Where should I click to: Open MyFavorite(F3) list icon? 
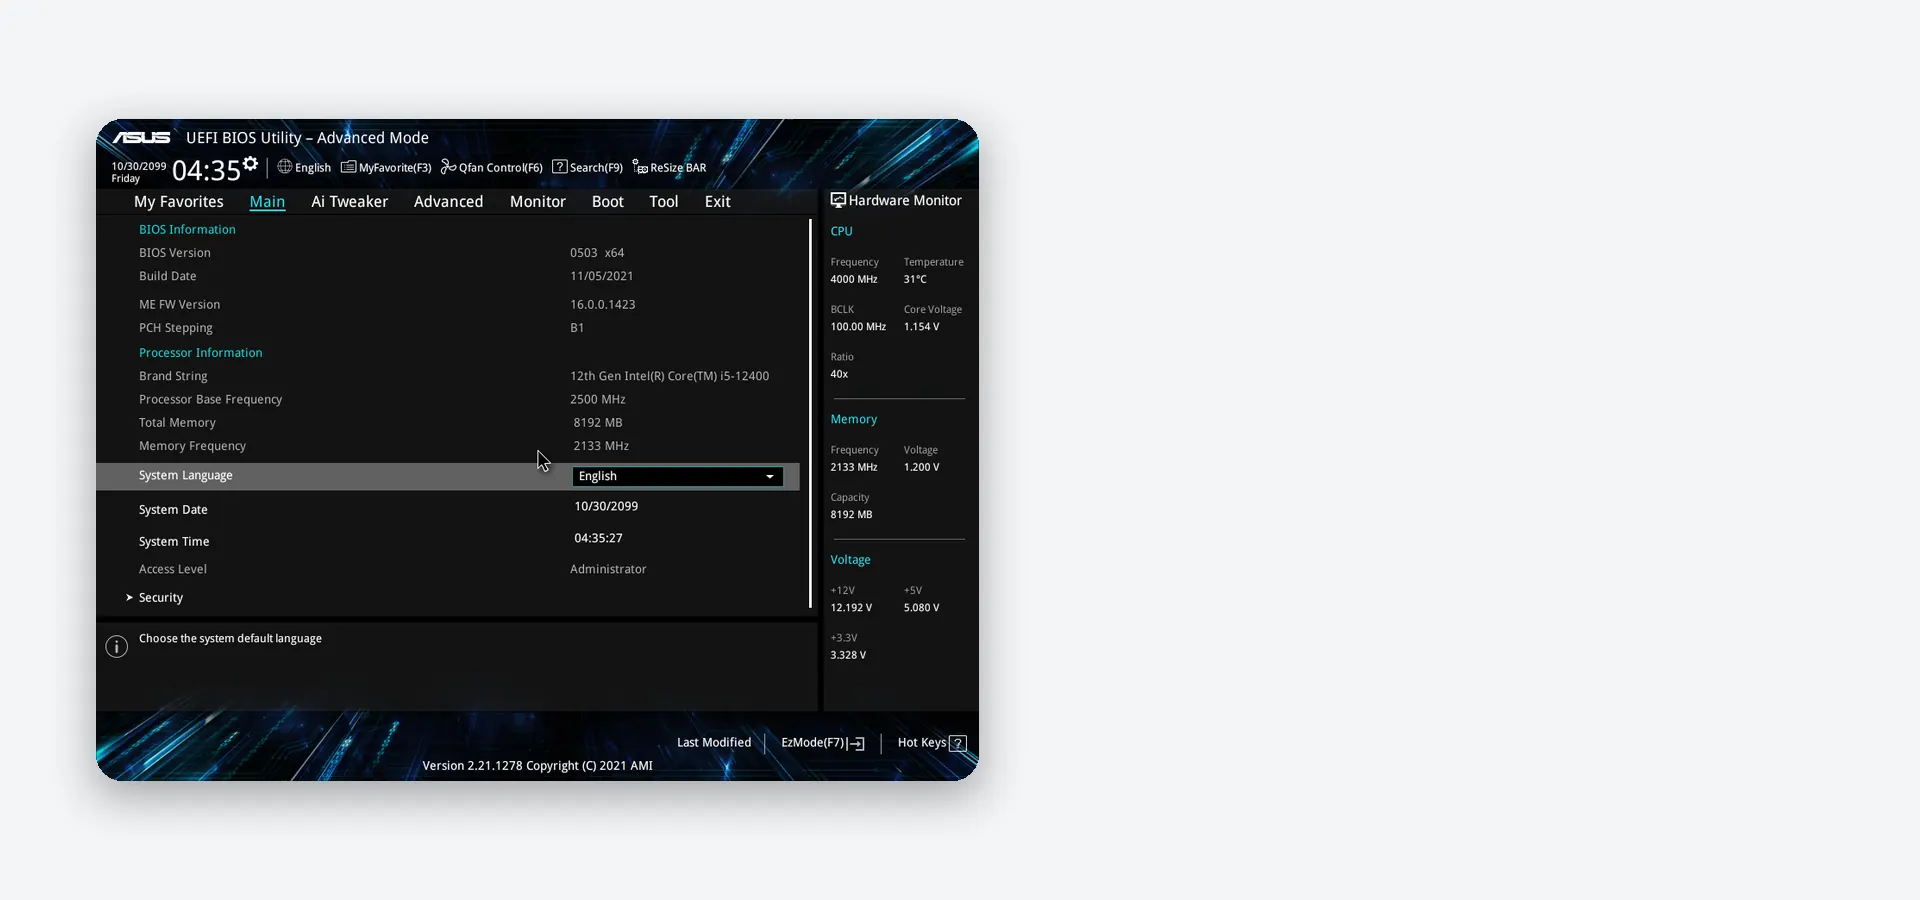click(x=348, y=167)
